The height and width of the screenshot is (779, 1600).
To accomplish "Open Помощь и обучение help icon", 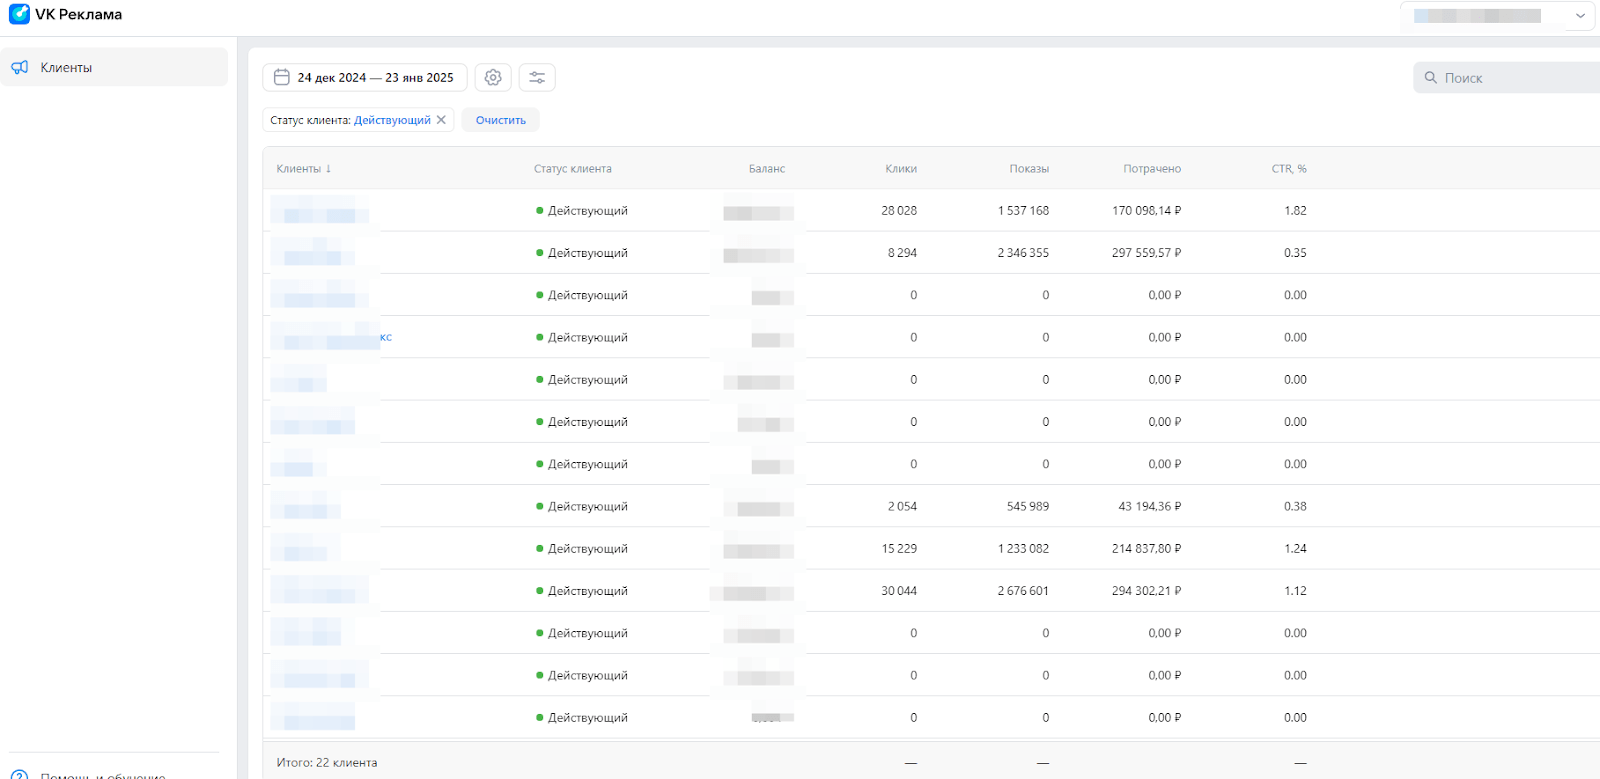I will coord(20,775).
